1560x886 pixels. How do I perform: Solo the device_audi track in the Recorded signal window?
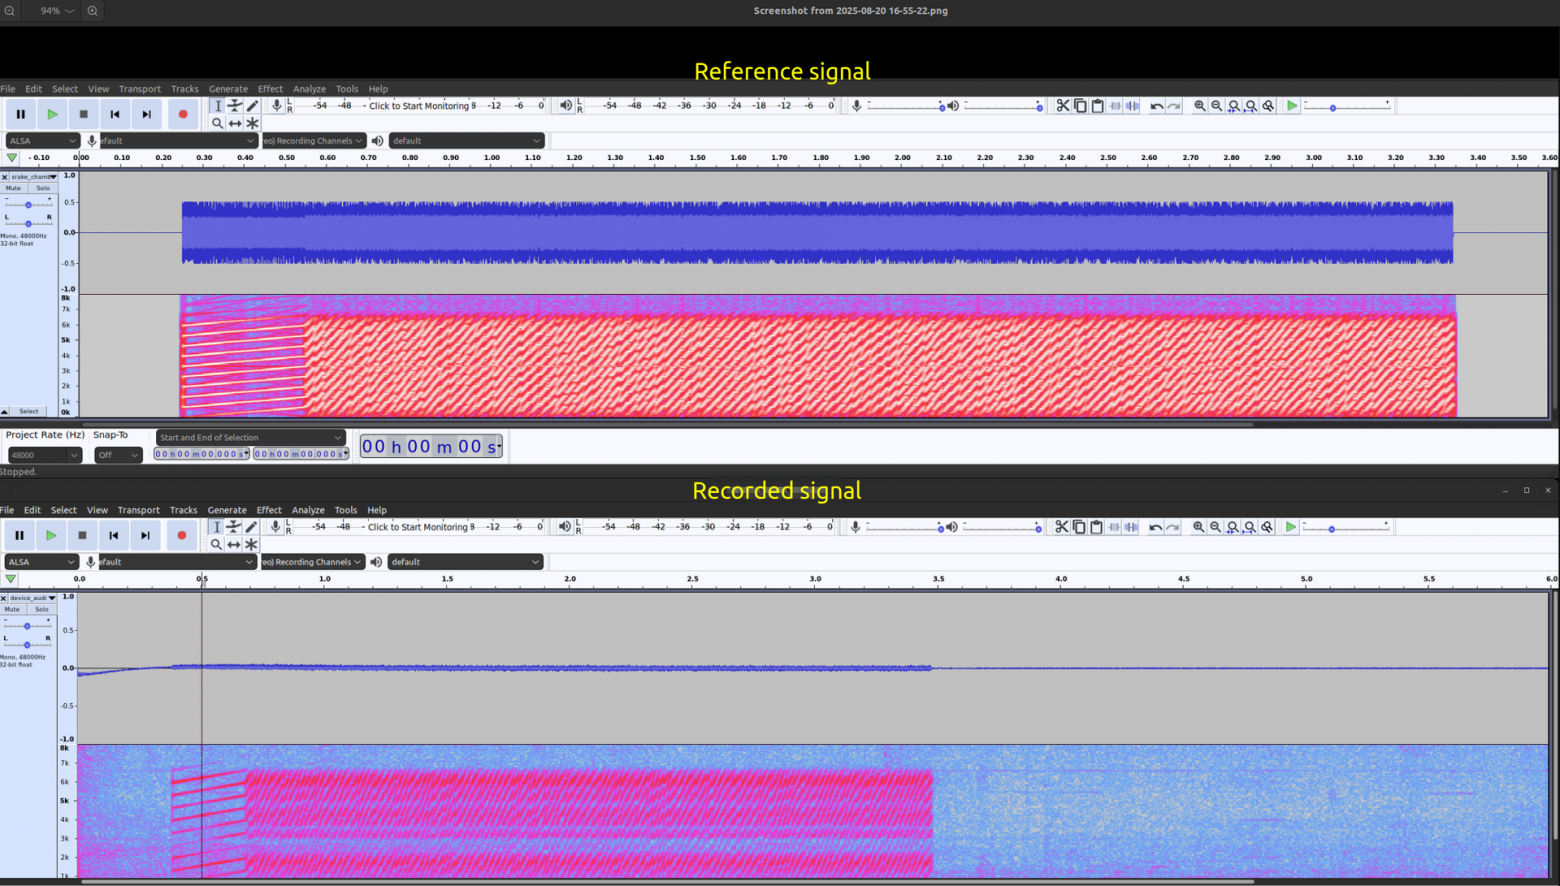tap(42, 609)
